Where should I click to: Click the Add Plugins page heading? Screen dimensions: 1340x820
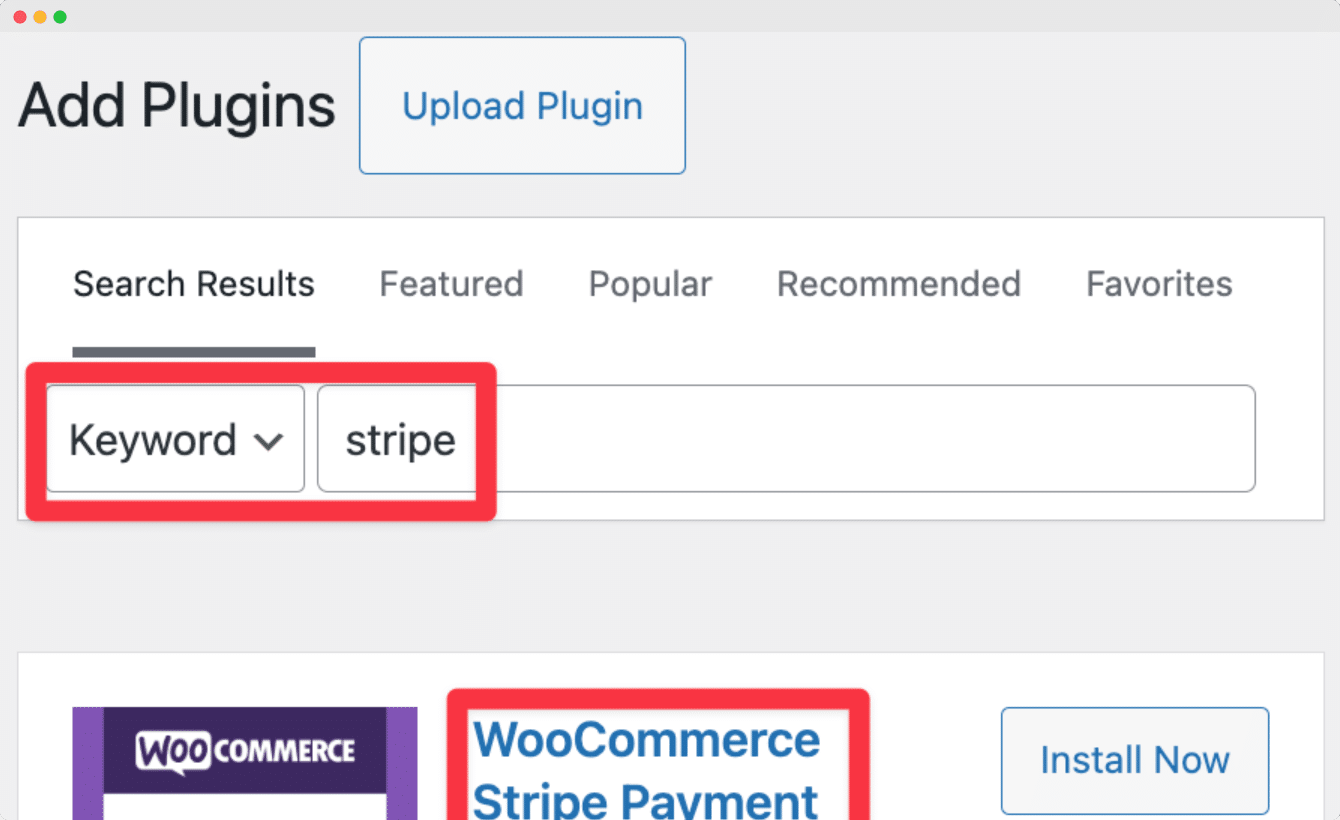[176, 106]
